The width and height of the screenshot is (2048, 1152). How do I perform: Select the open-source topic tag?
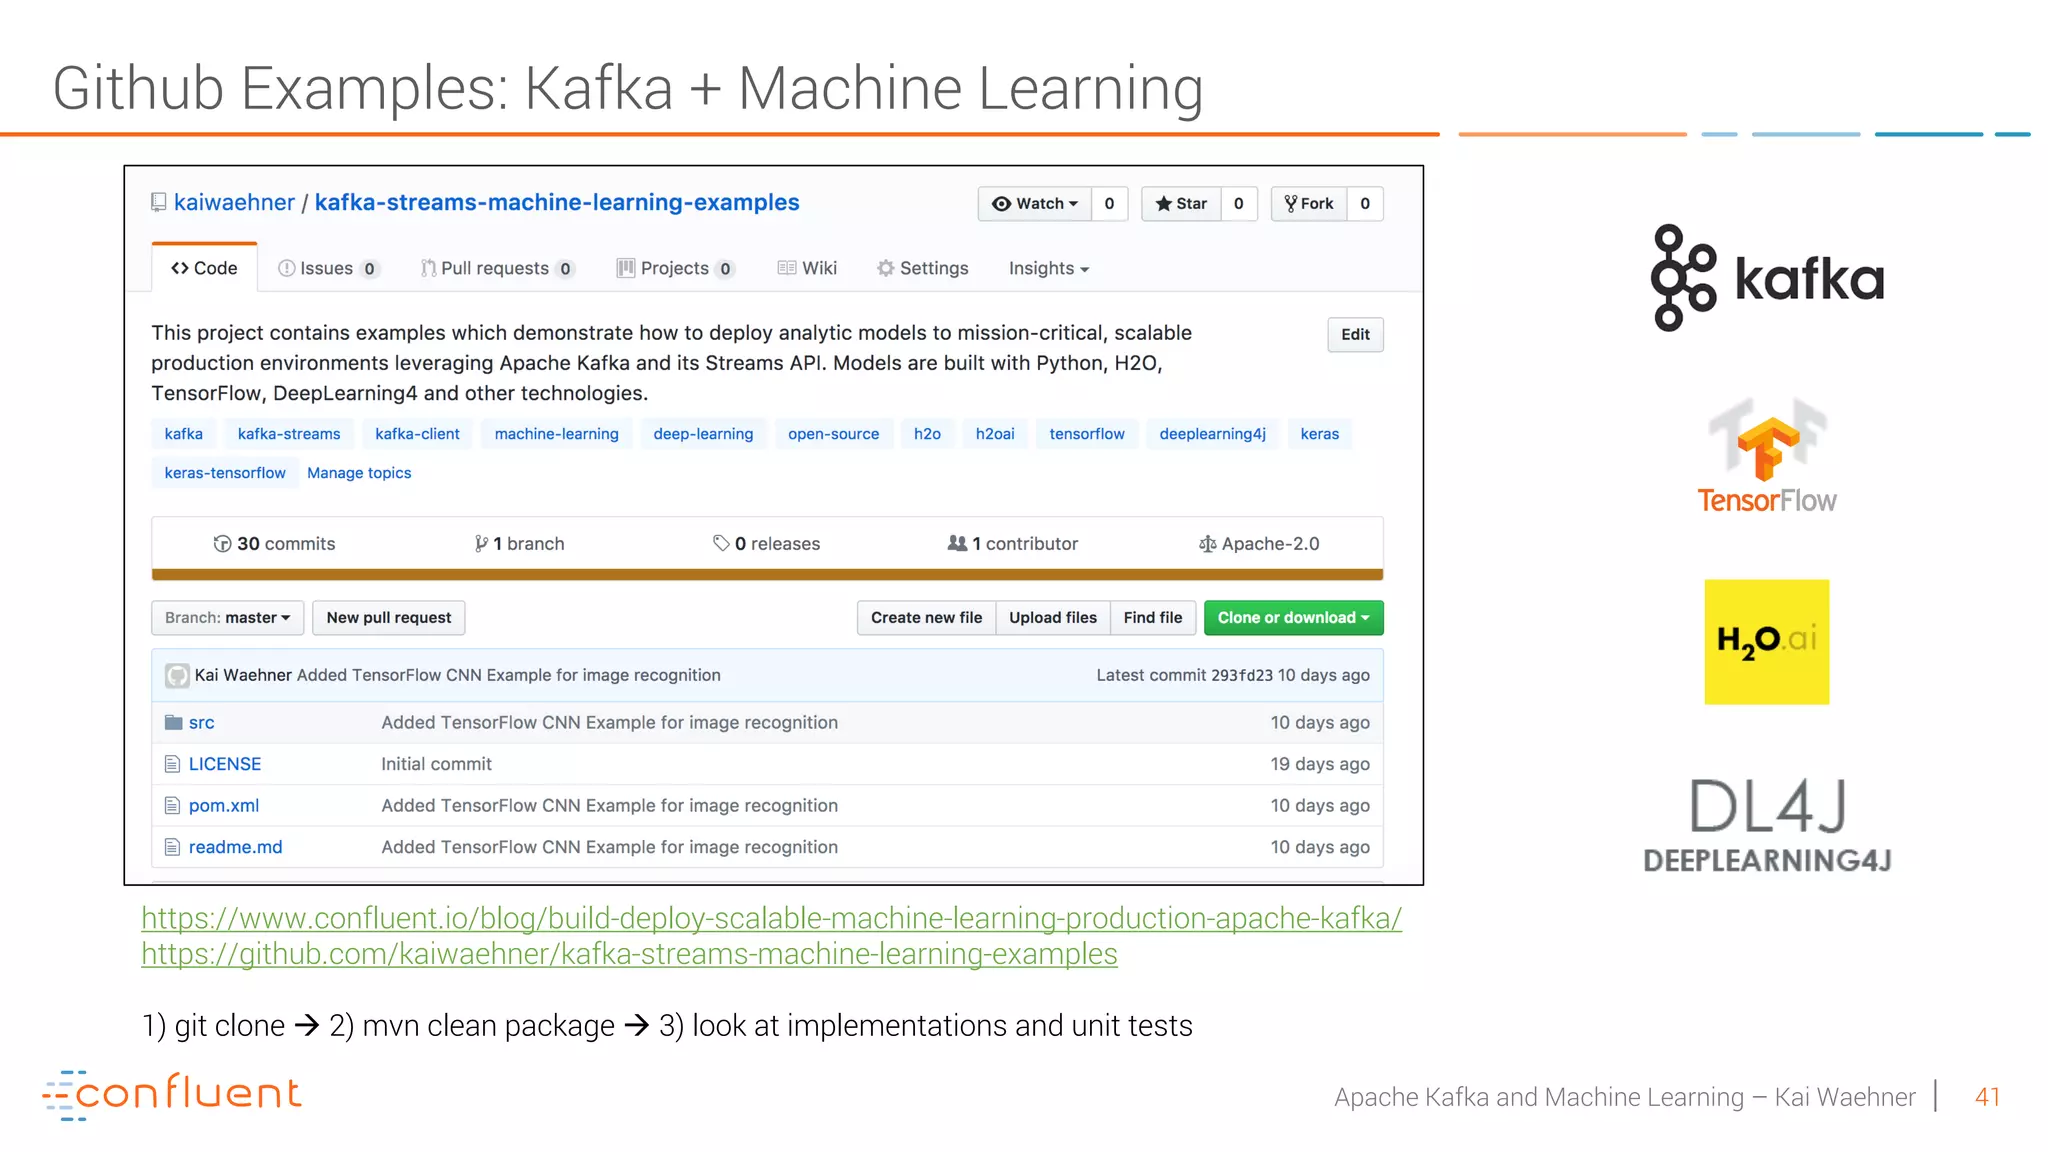tap(833, 434)
